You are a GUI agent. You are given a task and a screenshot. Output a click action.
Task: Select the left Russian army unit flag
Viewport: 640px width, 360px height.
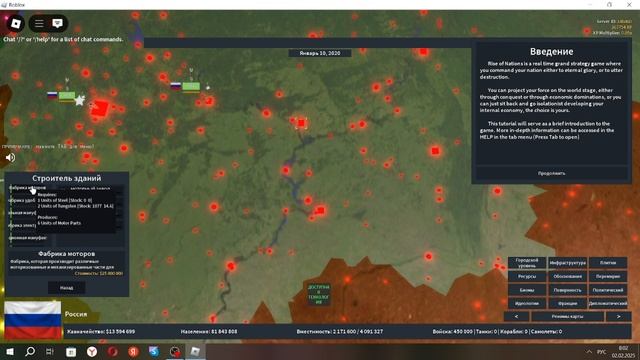(52, 96)
